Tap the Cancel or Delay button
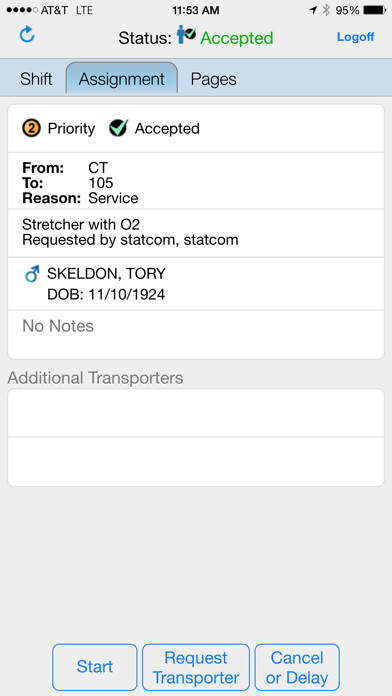 (297, 667)
